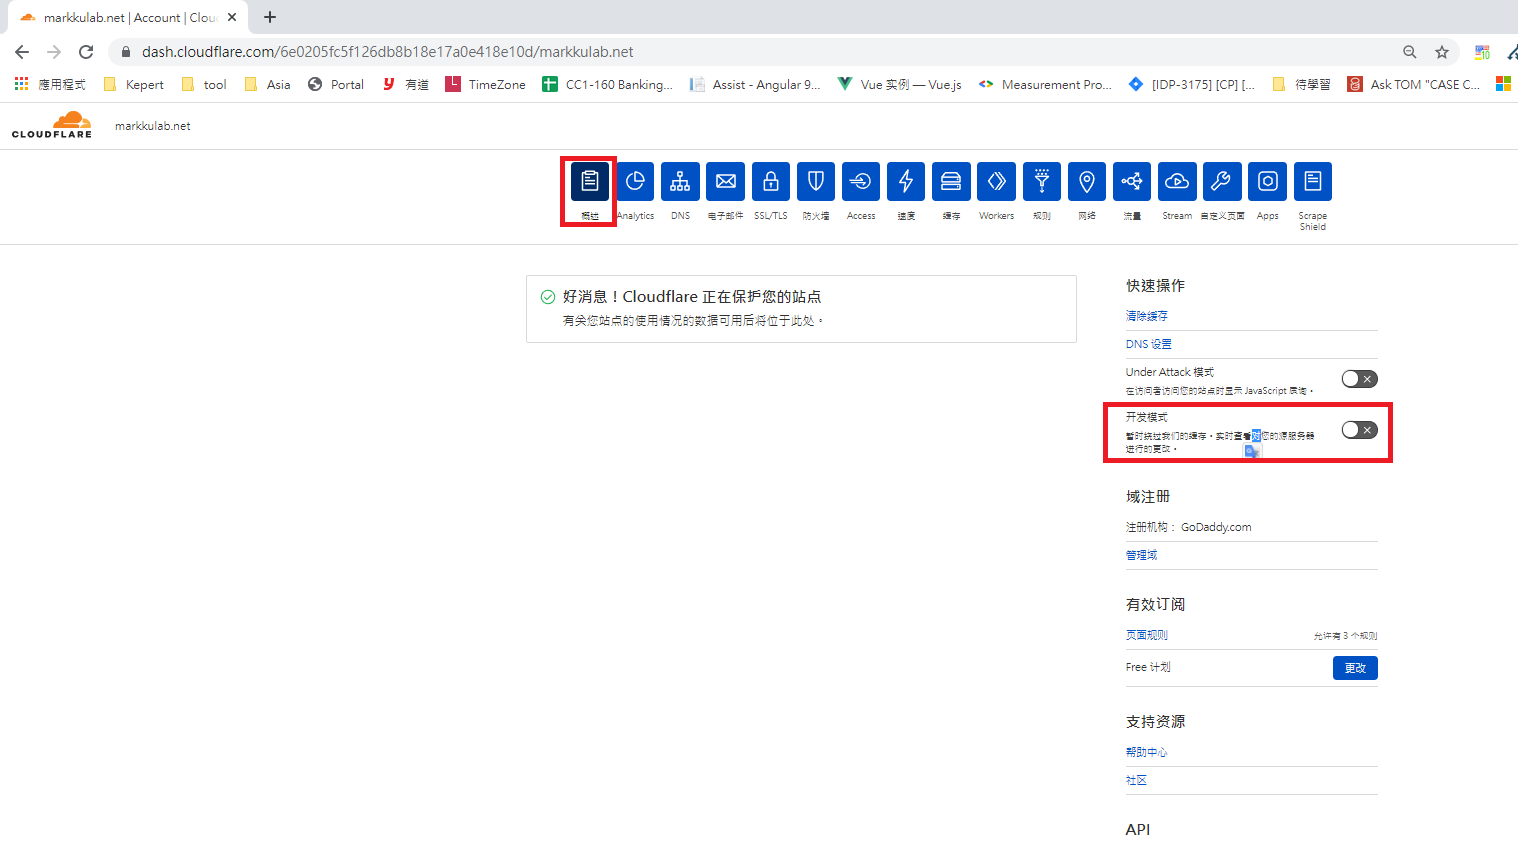Click the Scrape Shield icon
This screenshot has height=848, width=1518.
tap(1312, 181)
